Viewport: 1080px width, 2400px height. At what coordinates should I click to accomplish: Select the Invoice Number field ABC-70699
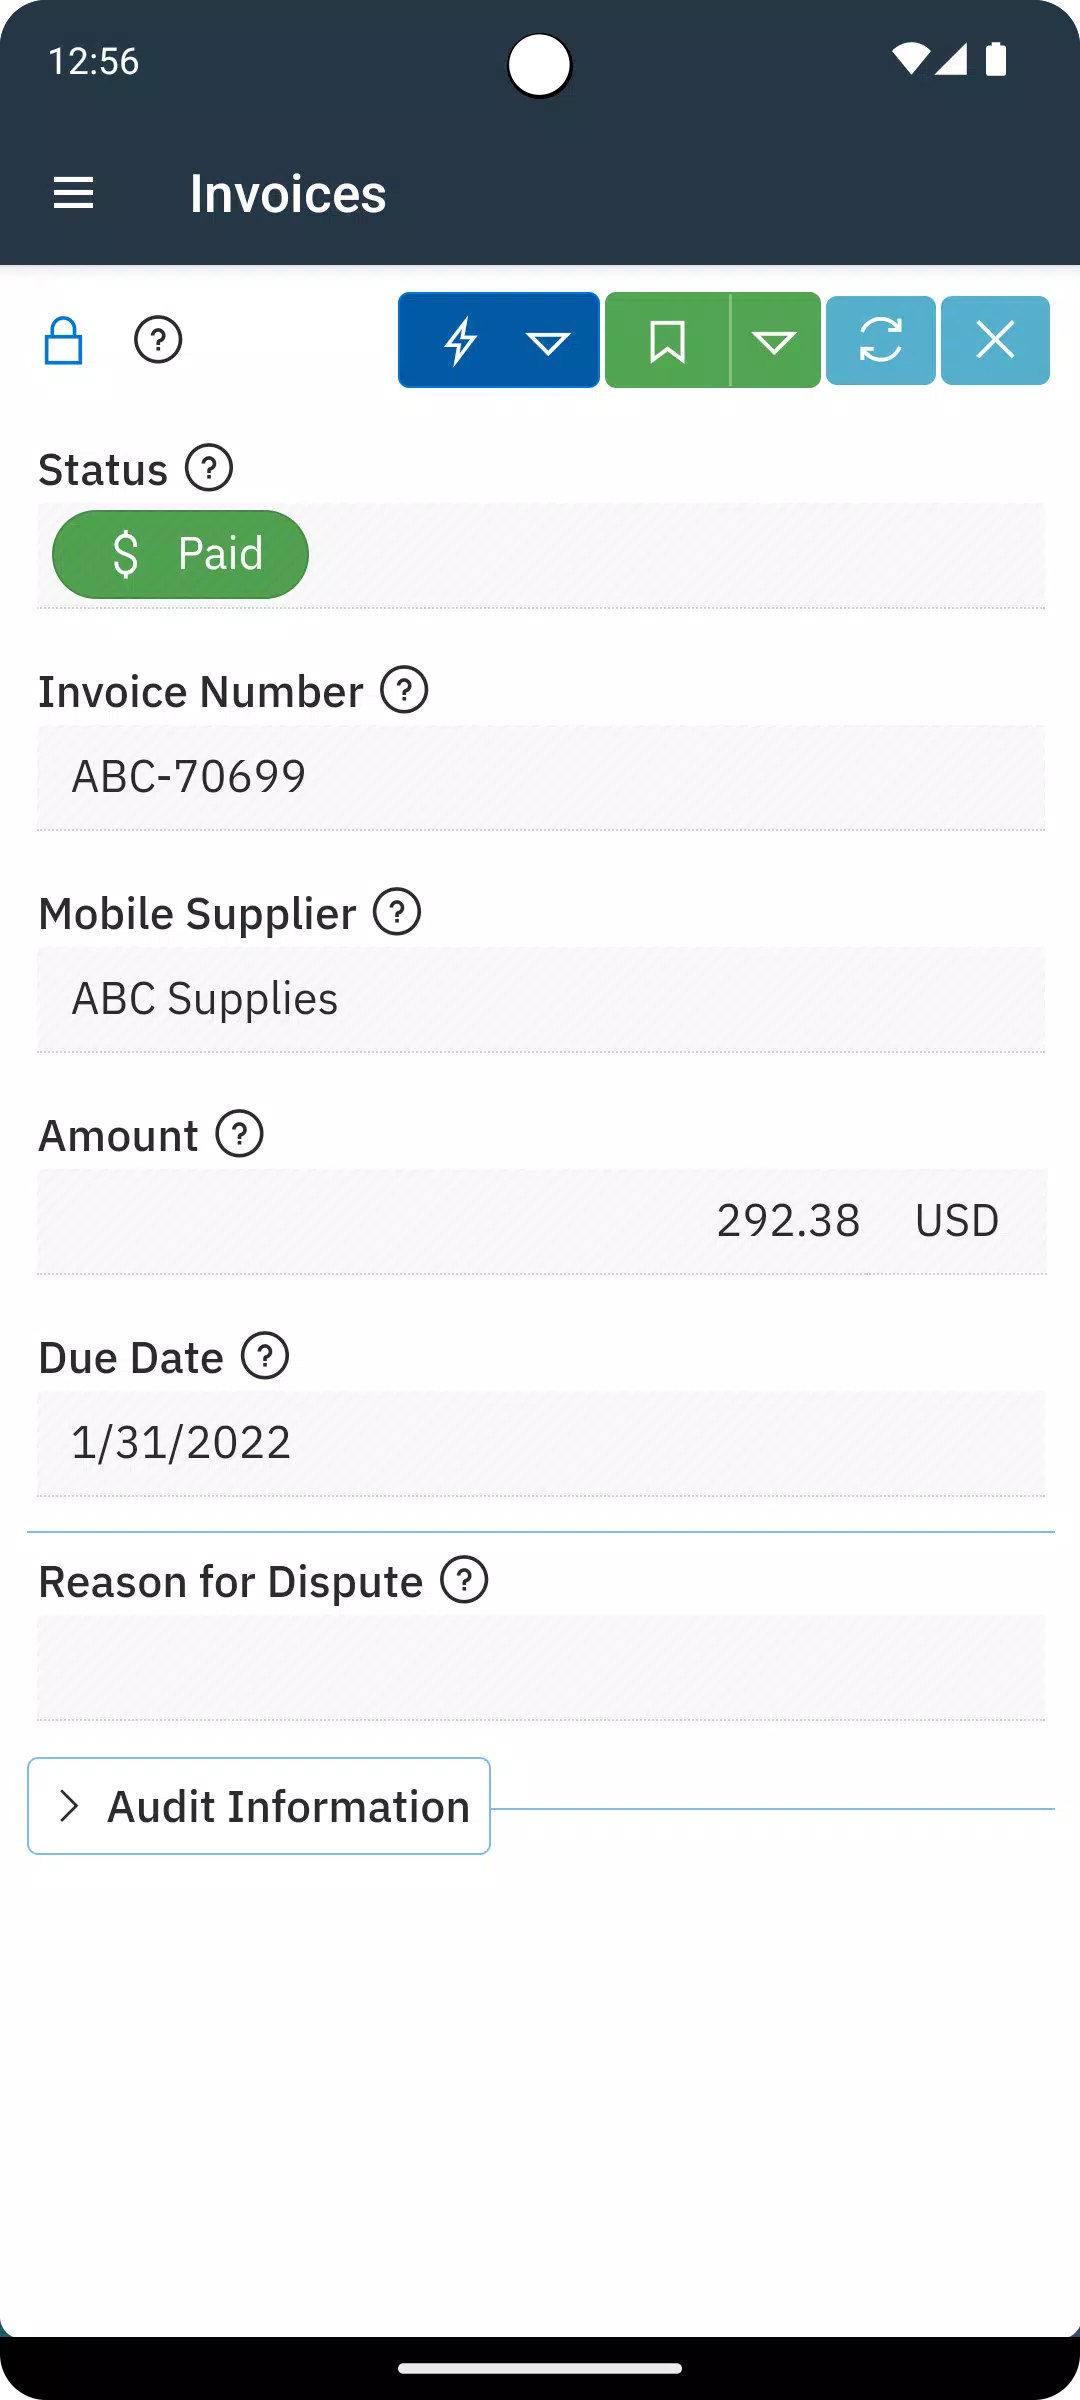pos(541,778)
